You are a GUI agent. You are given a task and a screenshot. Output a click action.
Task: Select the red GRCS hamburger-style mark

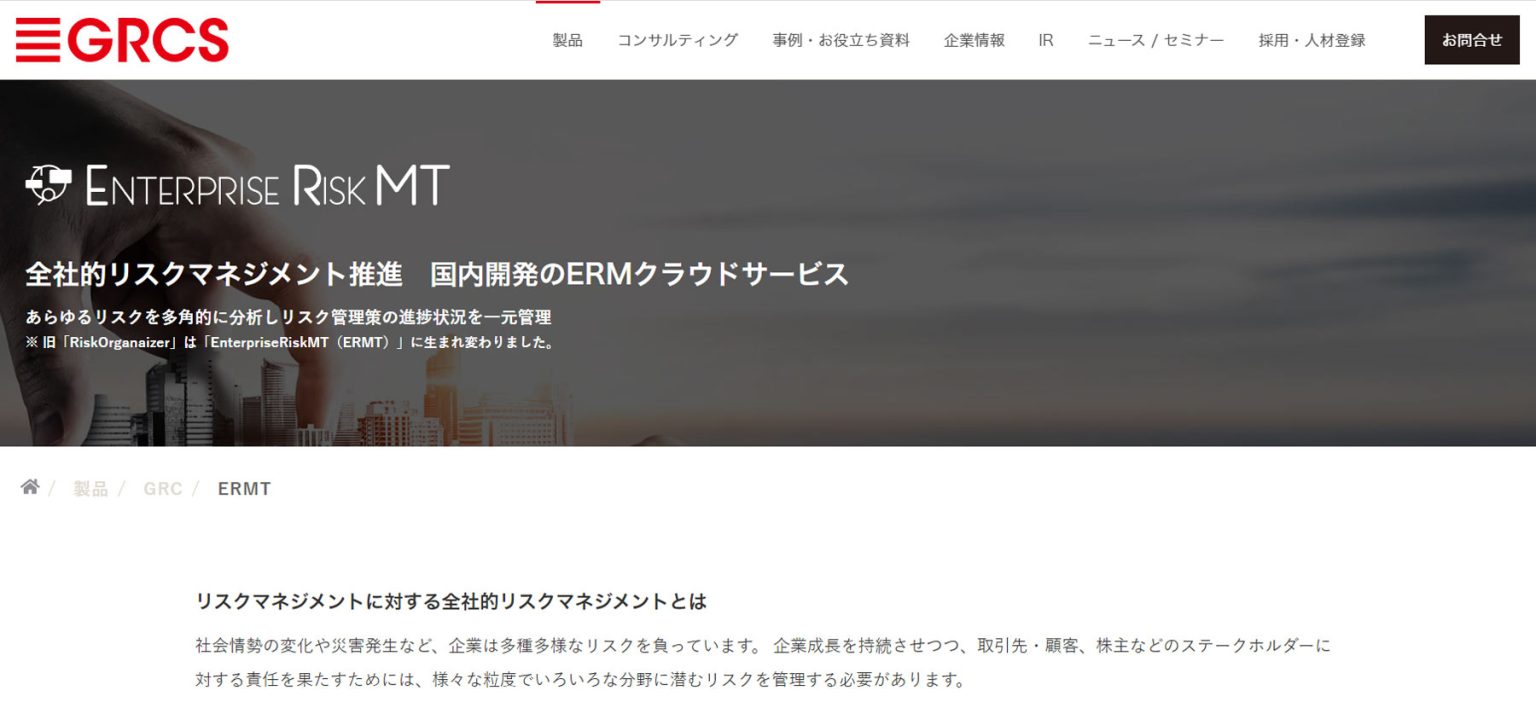[x=37, y=40]
